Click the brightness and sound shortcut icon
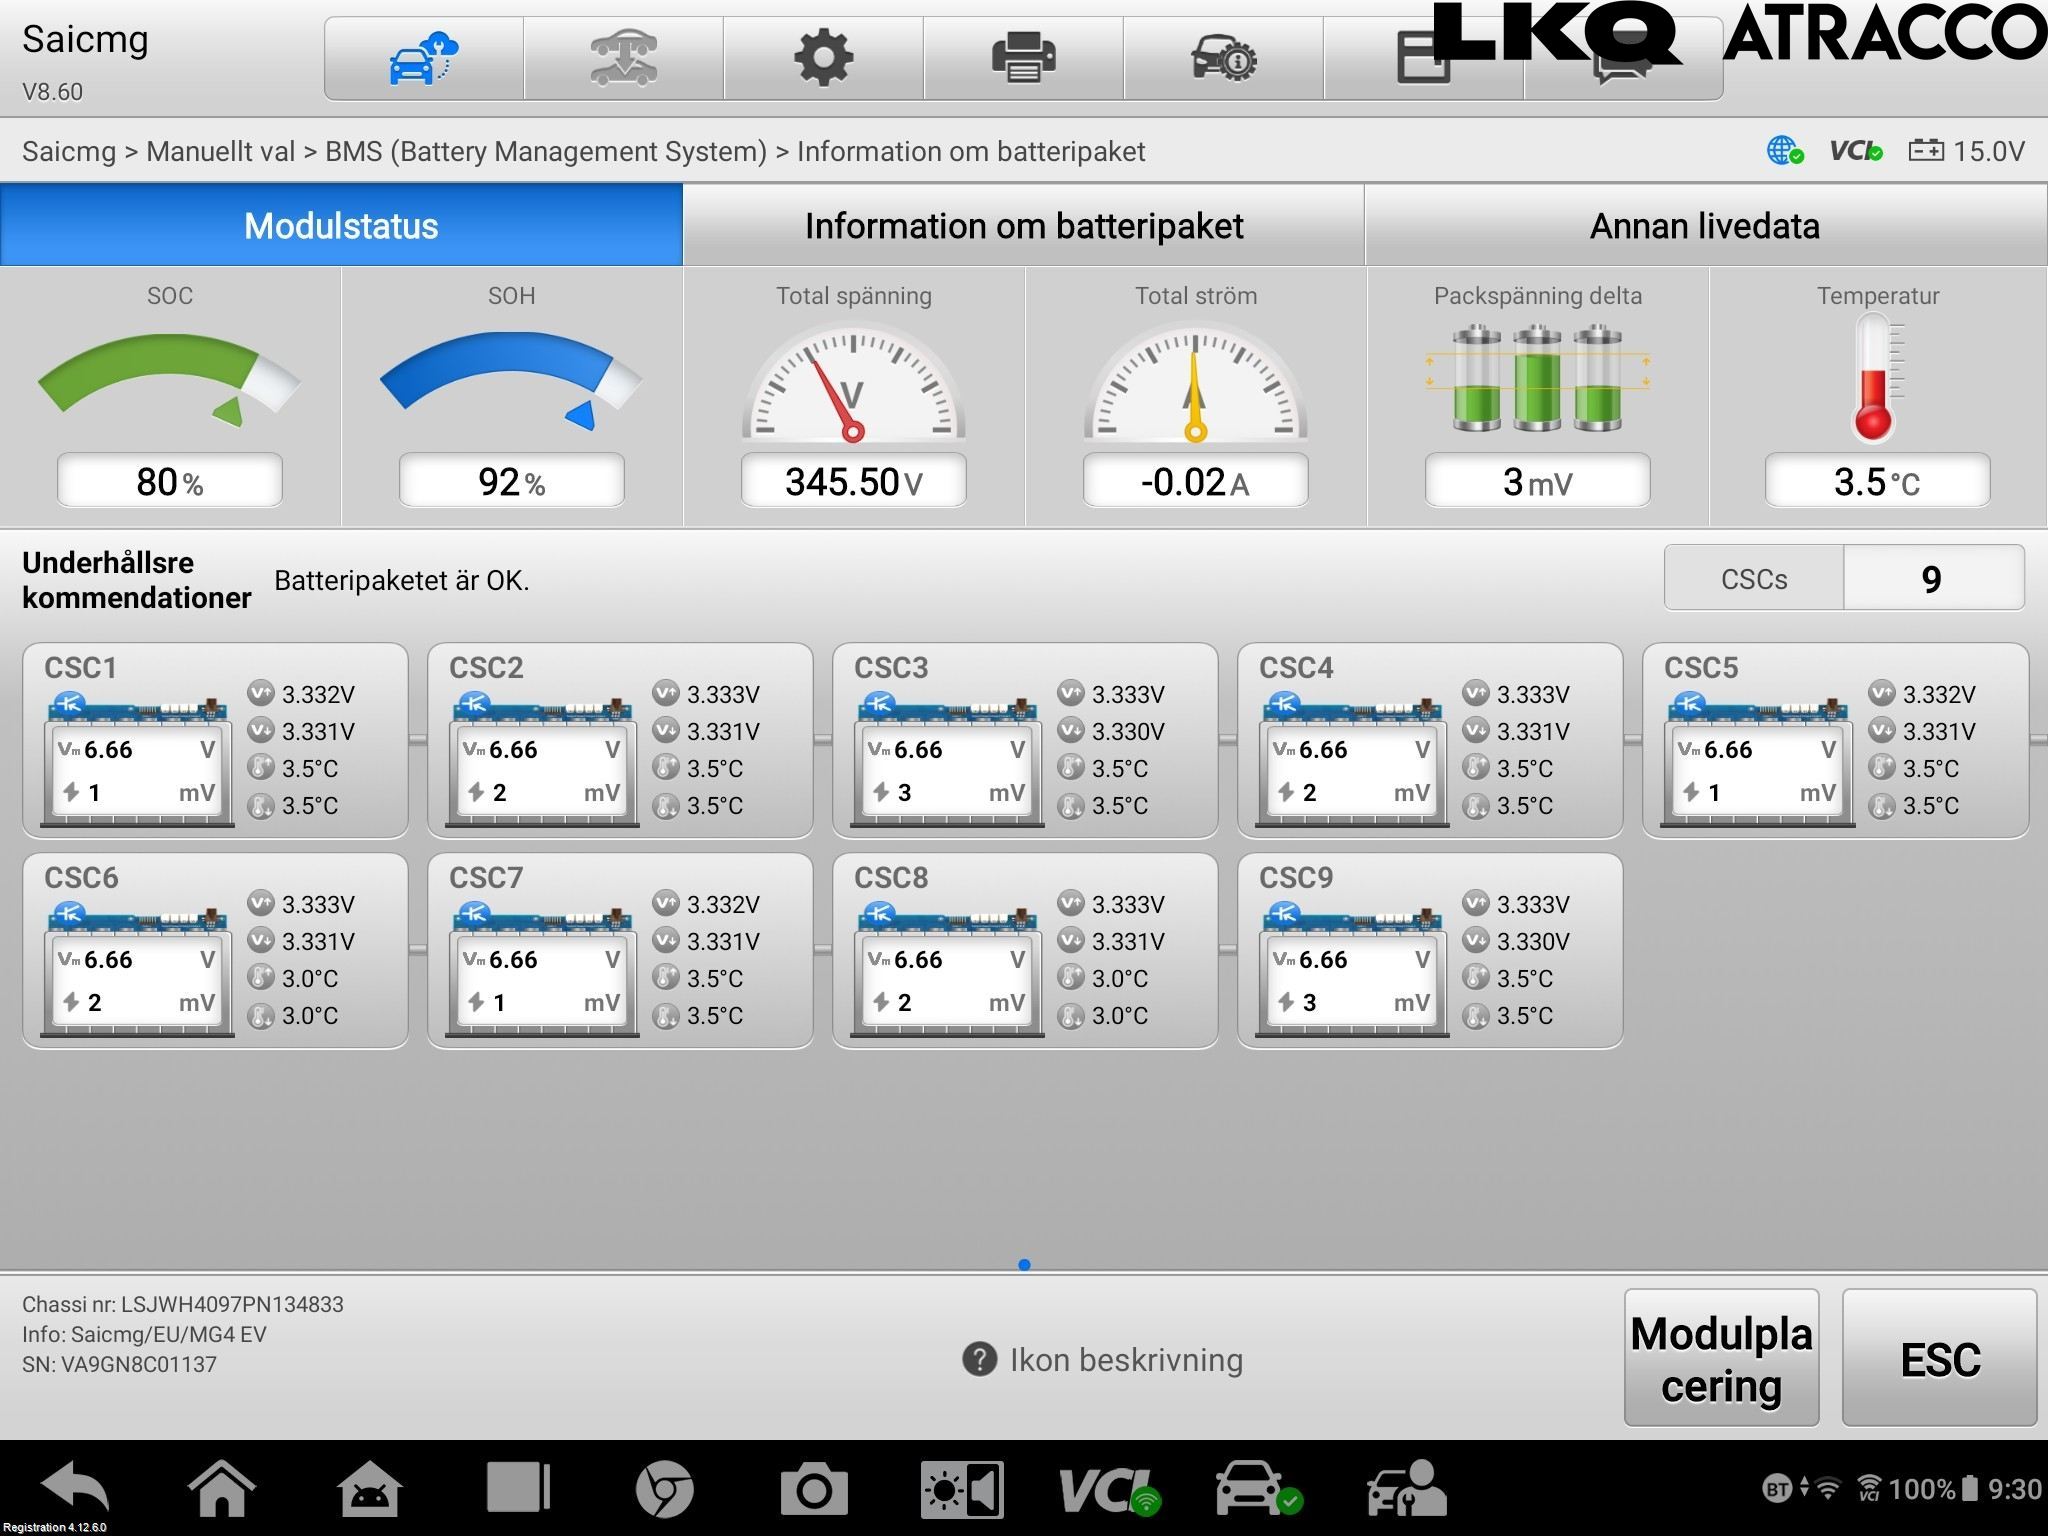Viewport: 2048px width, 1536px height. [961, 1490]
